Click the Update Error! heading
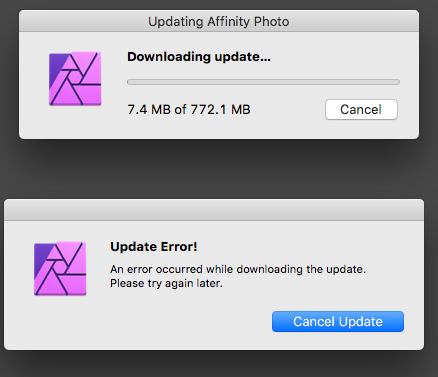The height and width of the screenshot is (377, 438). [154, 247]
